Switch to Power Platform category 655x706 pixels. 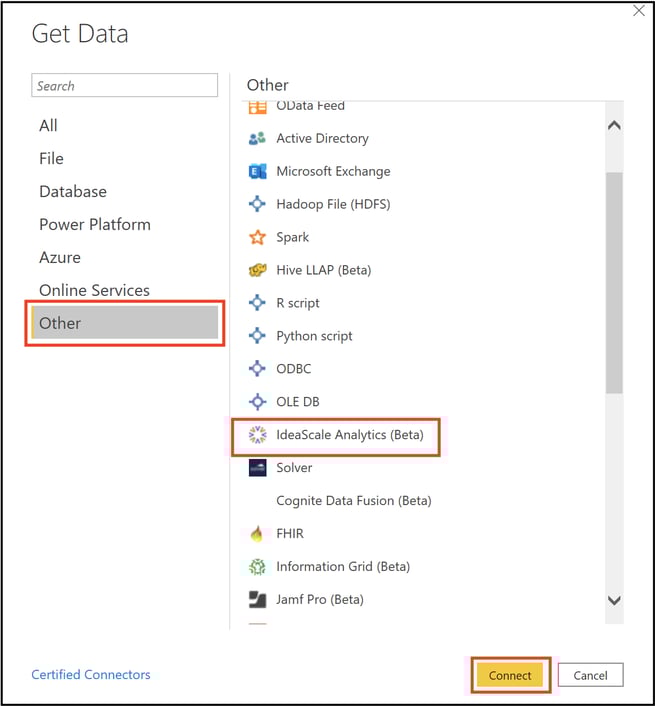pyautogui.click(x=125, y=224)
